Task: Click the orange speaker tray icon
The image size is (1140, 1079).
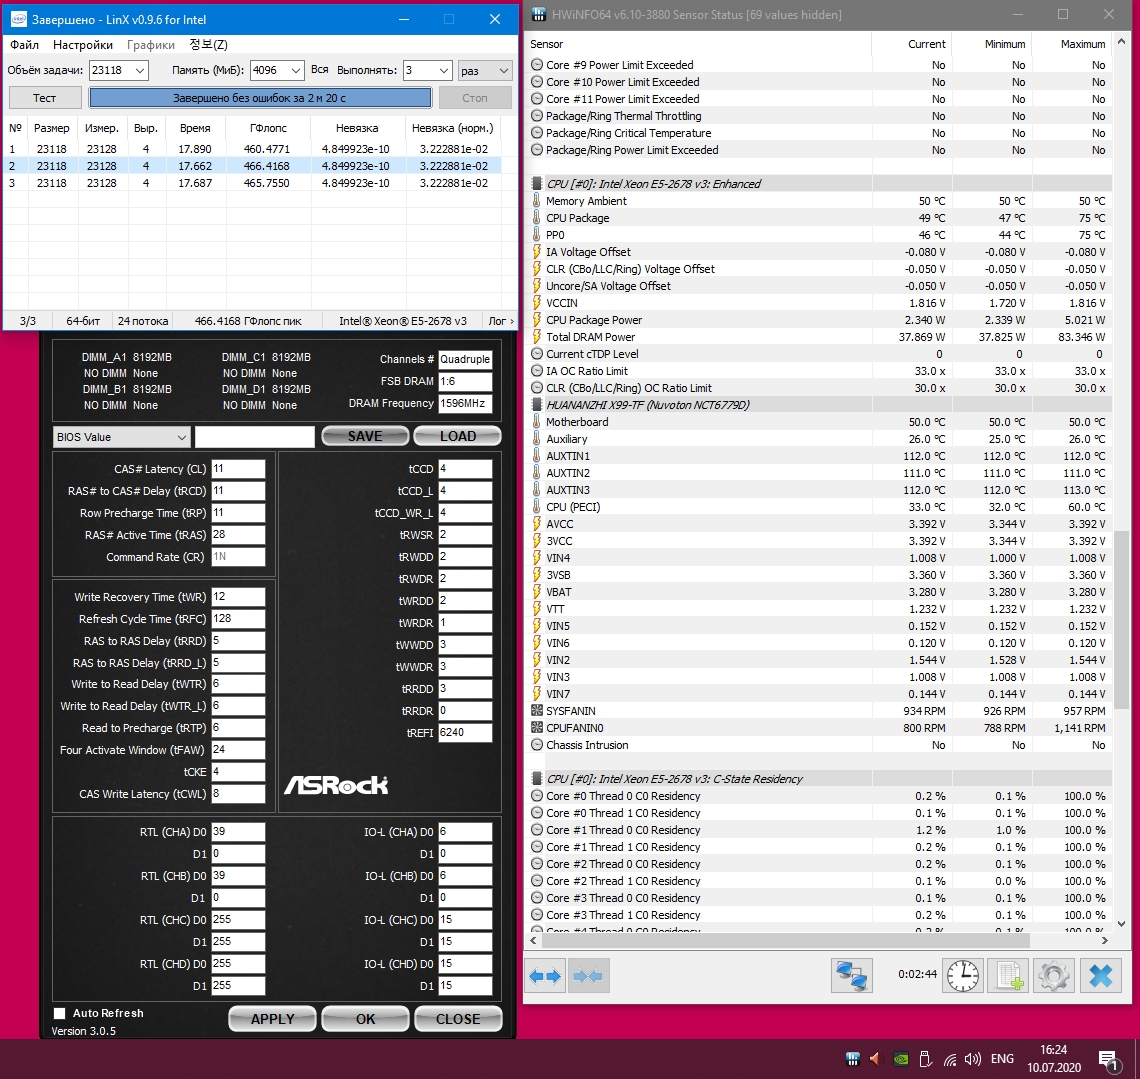Action: pyautogui.click(x=875, y=1059)
